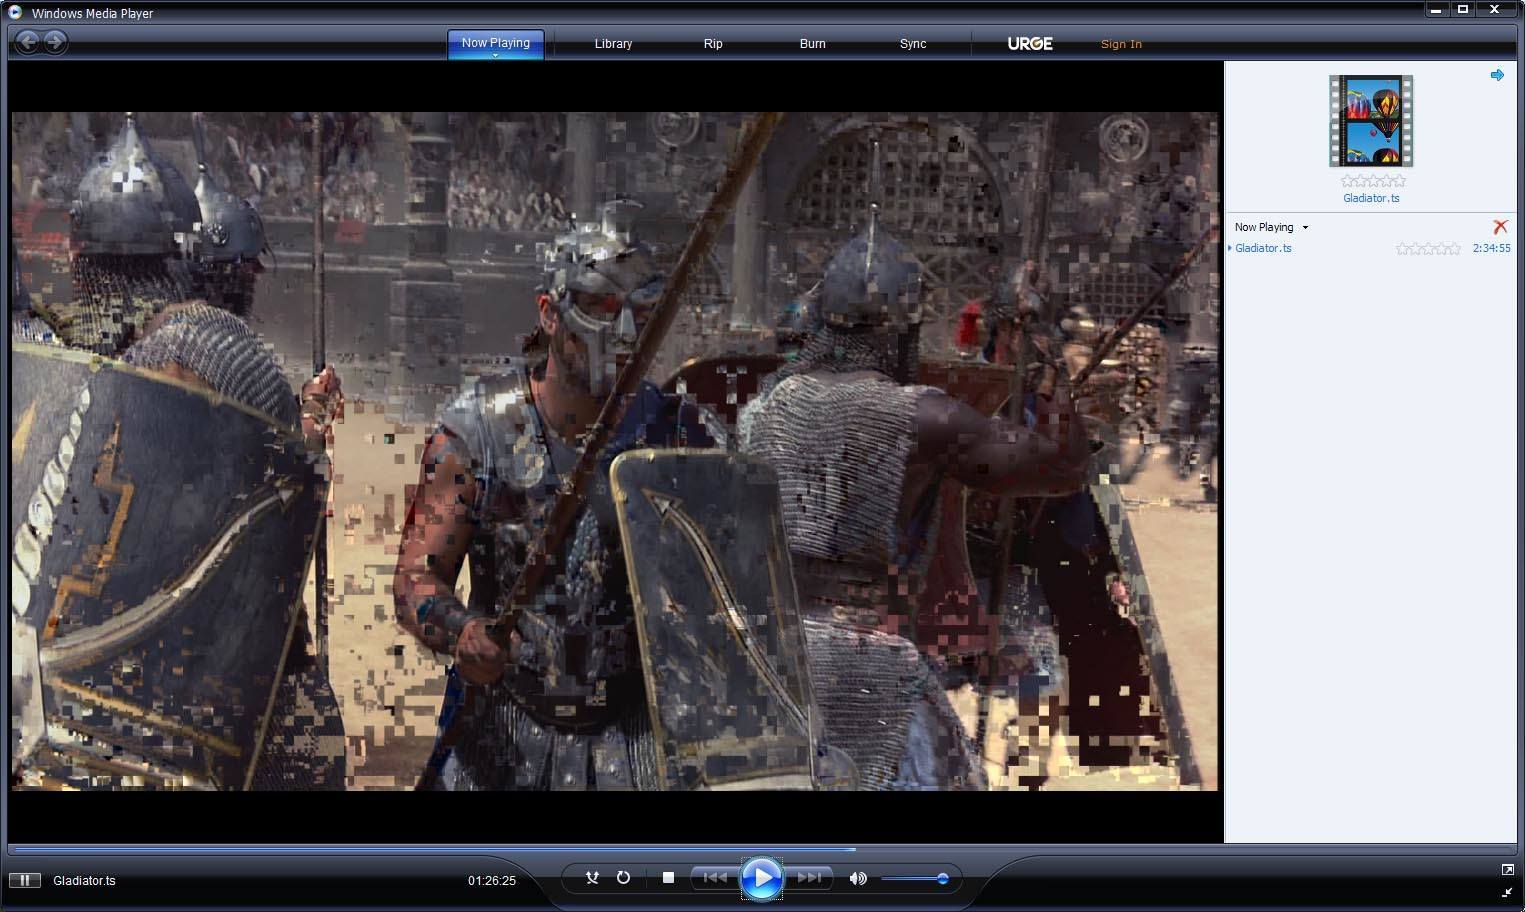Click the Forward navigation arrow

[x=55, y=42]
